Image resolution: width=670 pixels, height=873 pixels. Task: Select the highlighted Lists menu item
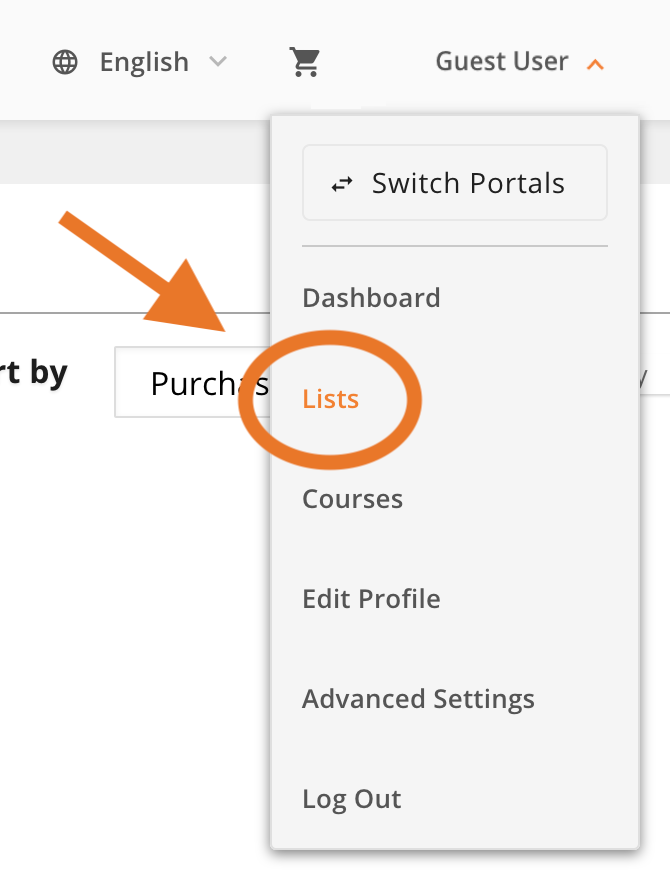click(x=330, y=399)
